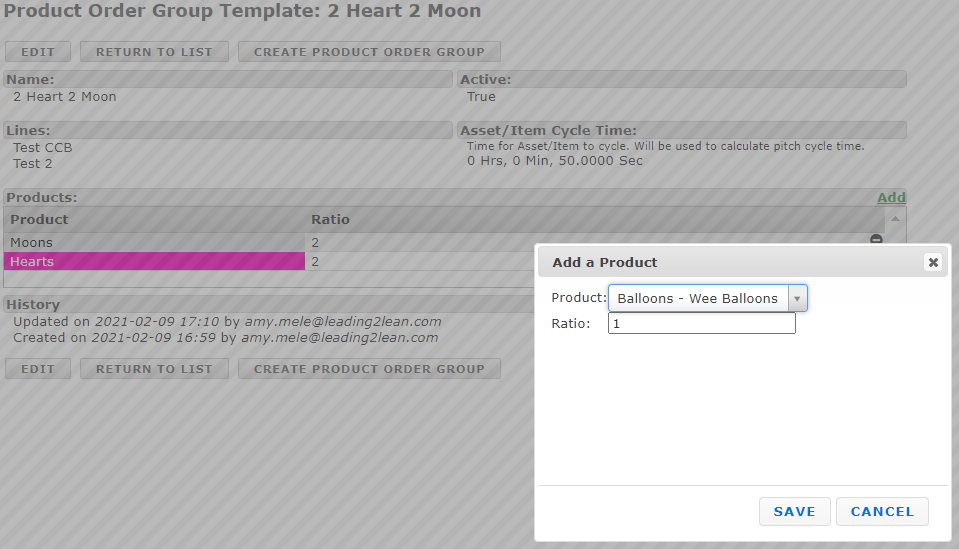
Task: Remove the Moons product row
Action: 876,240
